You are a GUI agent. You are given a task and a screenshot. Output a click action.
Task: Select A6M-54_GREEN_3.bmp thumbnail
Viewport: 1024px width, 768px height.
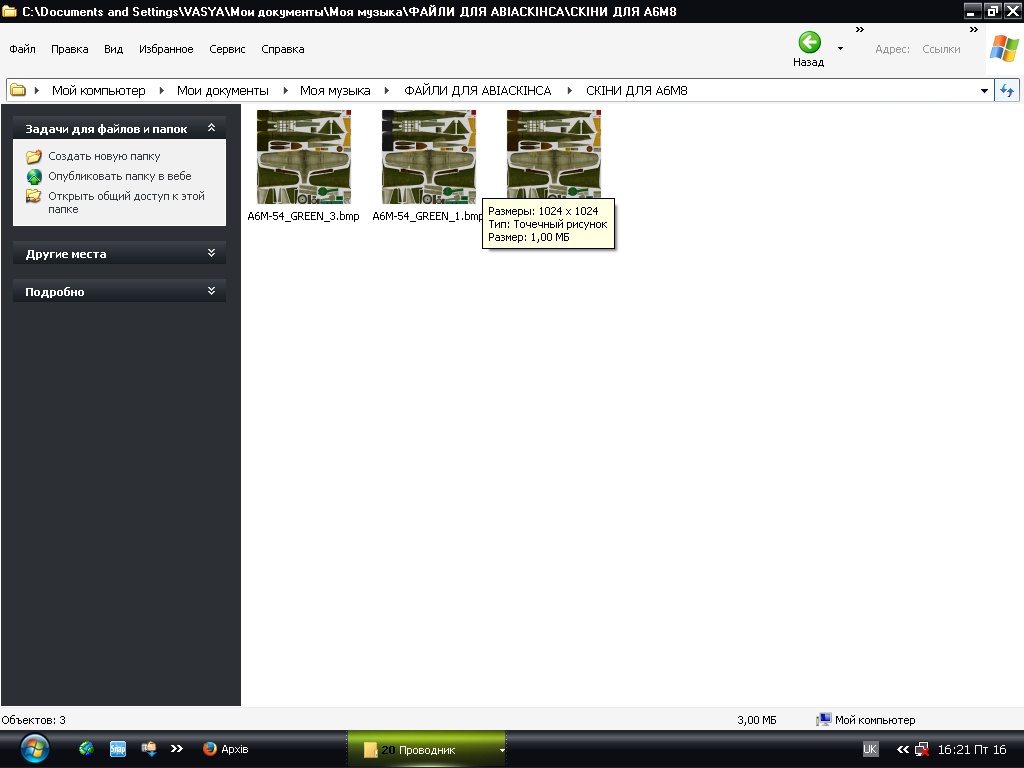tap(304, 157)
